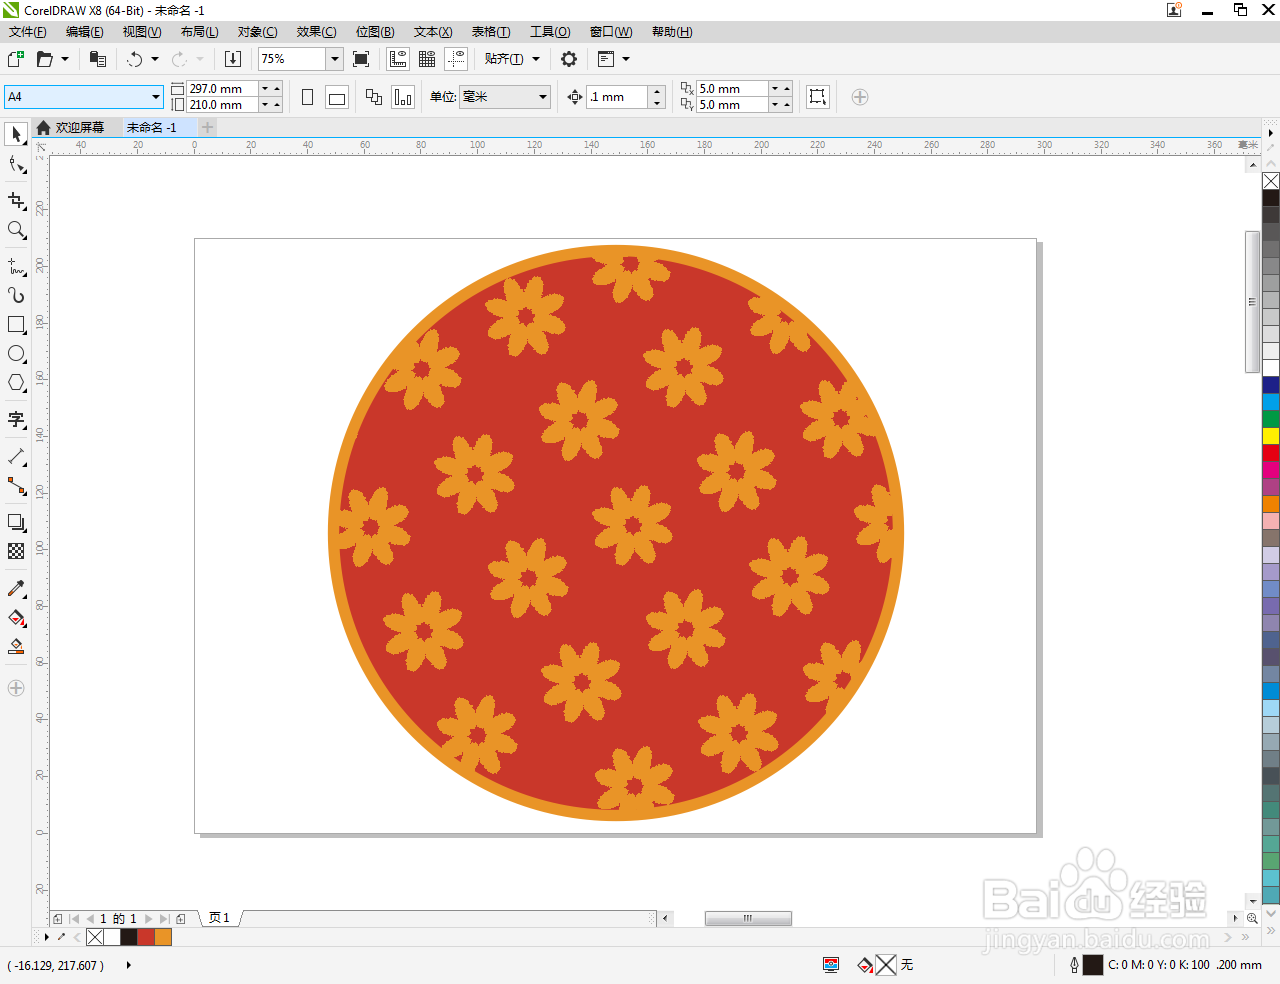Toggle apply layout to all pages
The height and width of the screenshot is (984, 1280).
point(374,97)
